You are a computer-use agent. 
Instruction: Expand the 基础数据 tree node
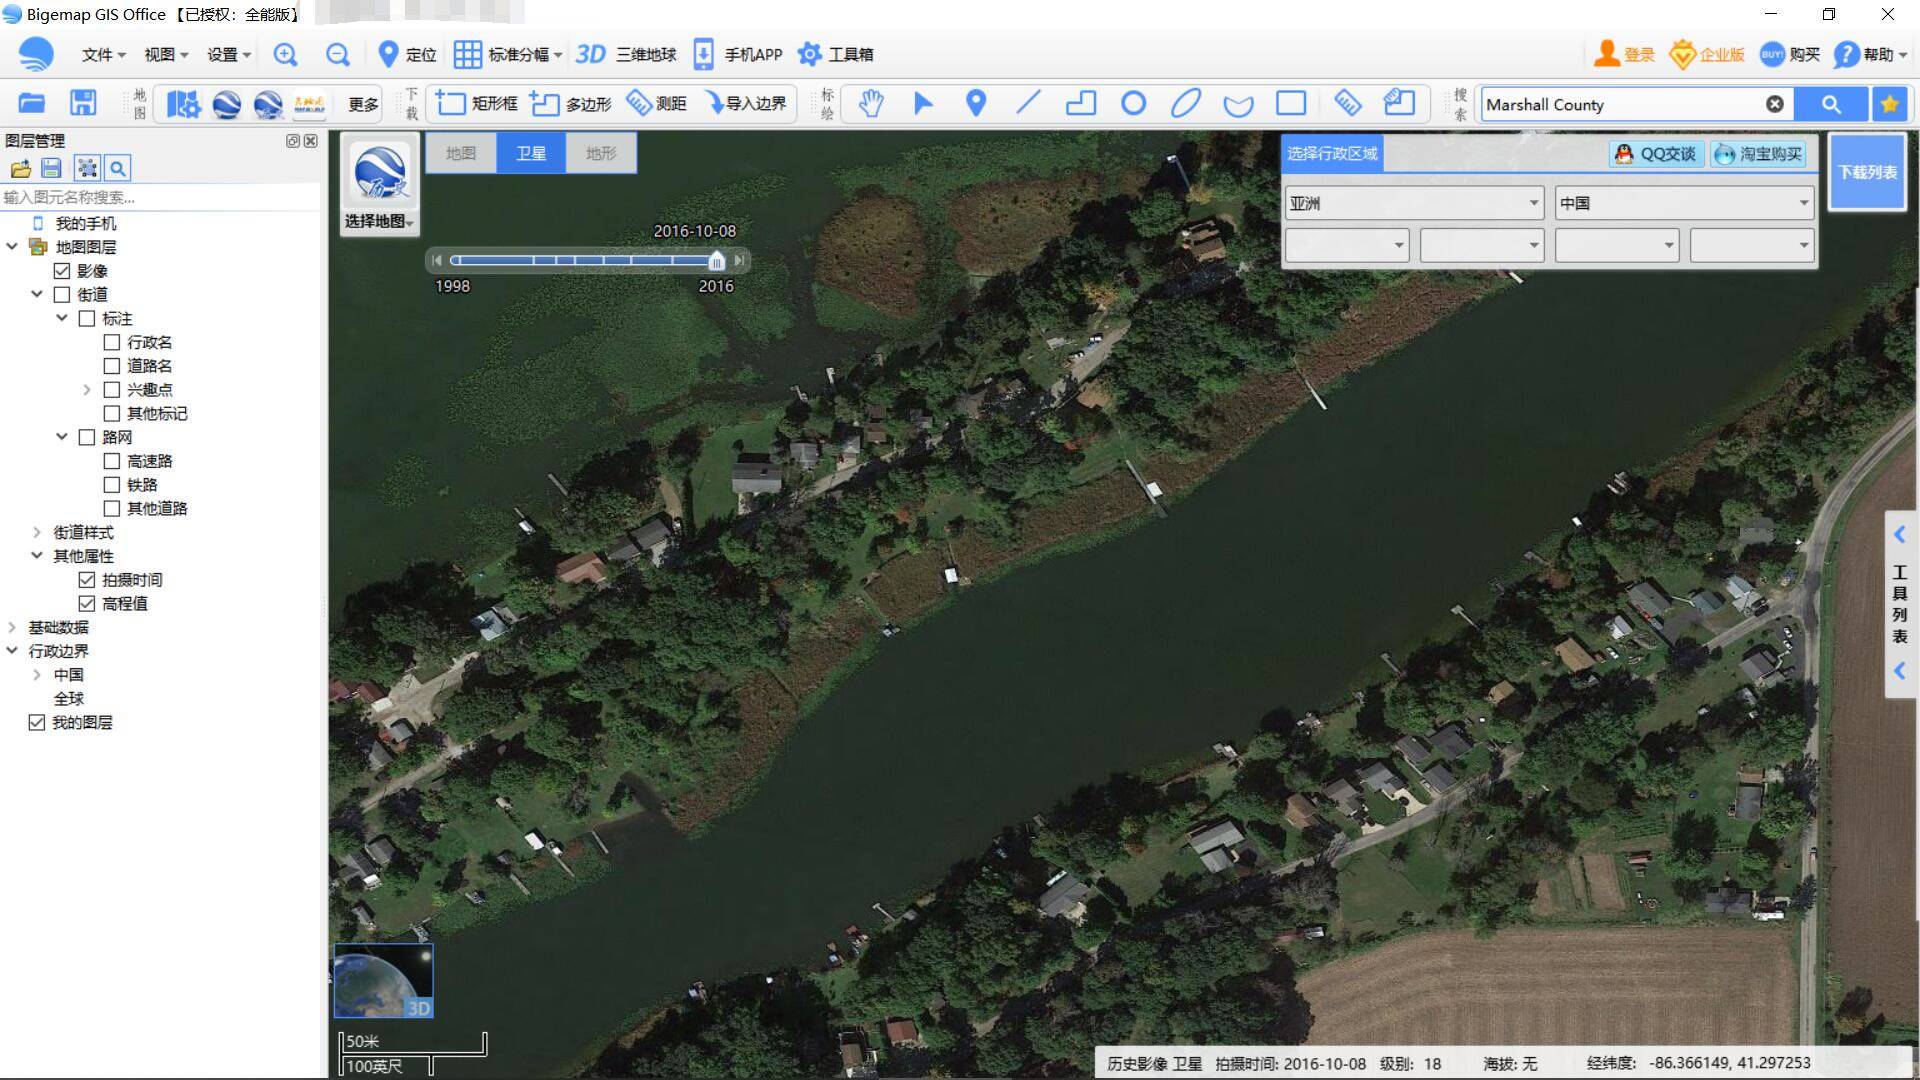(12, 627)
